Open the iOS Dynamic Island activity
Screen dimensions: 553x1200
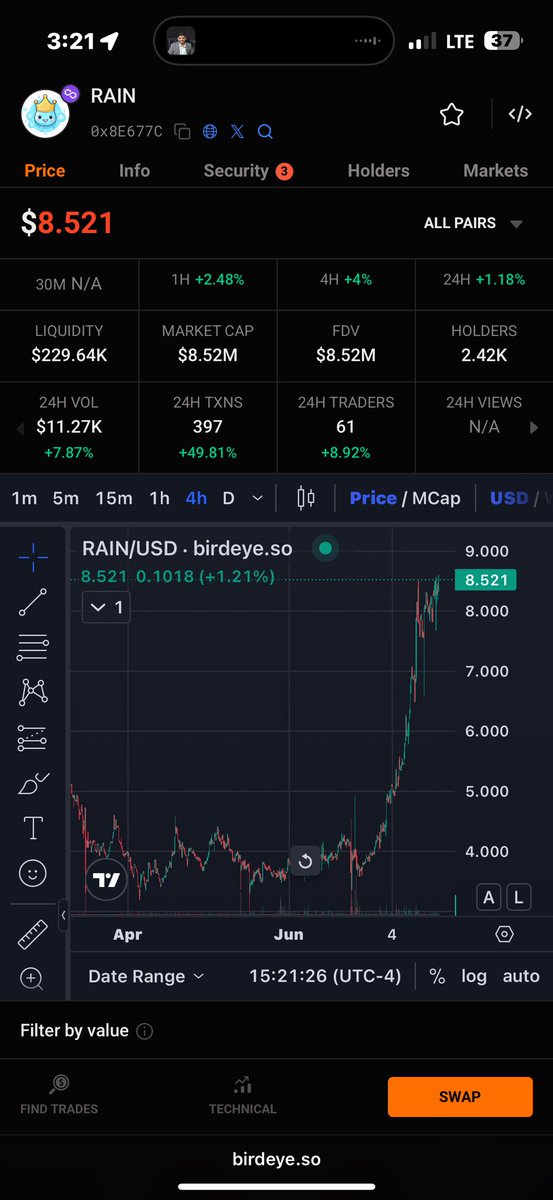pyautogui.click(x=274, y=40)
